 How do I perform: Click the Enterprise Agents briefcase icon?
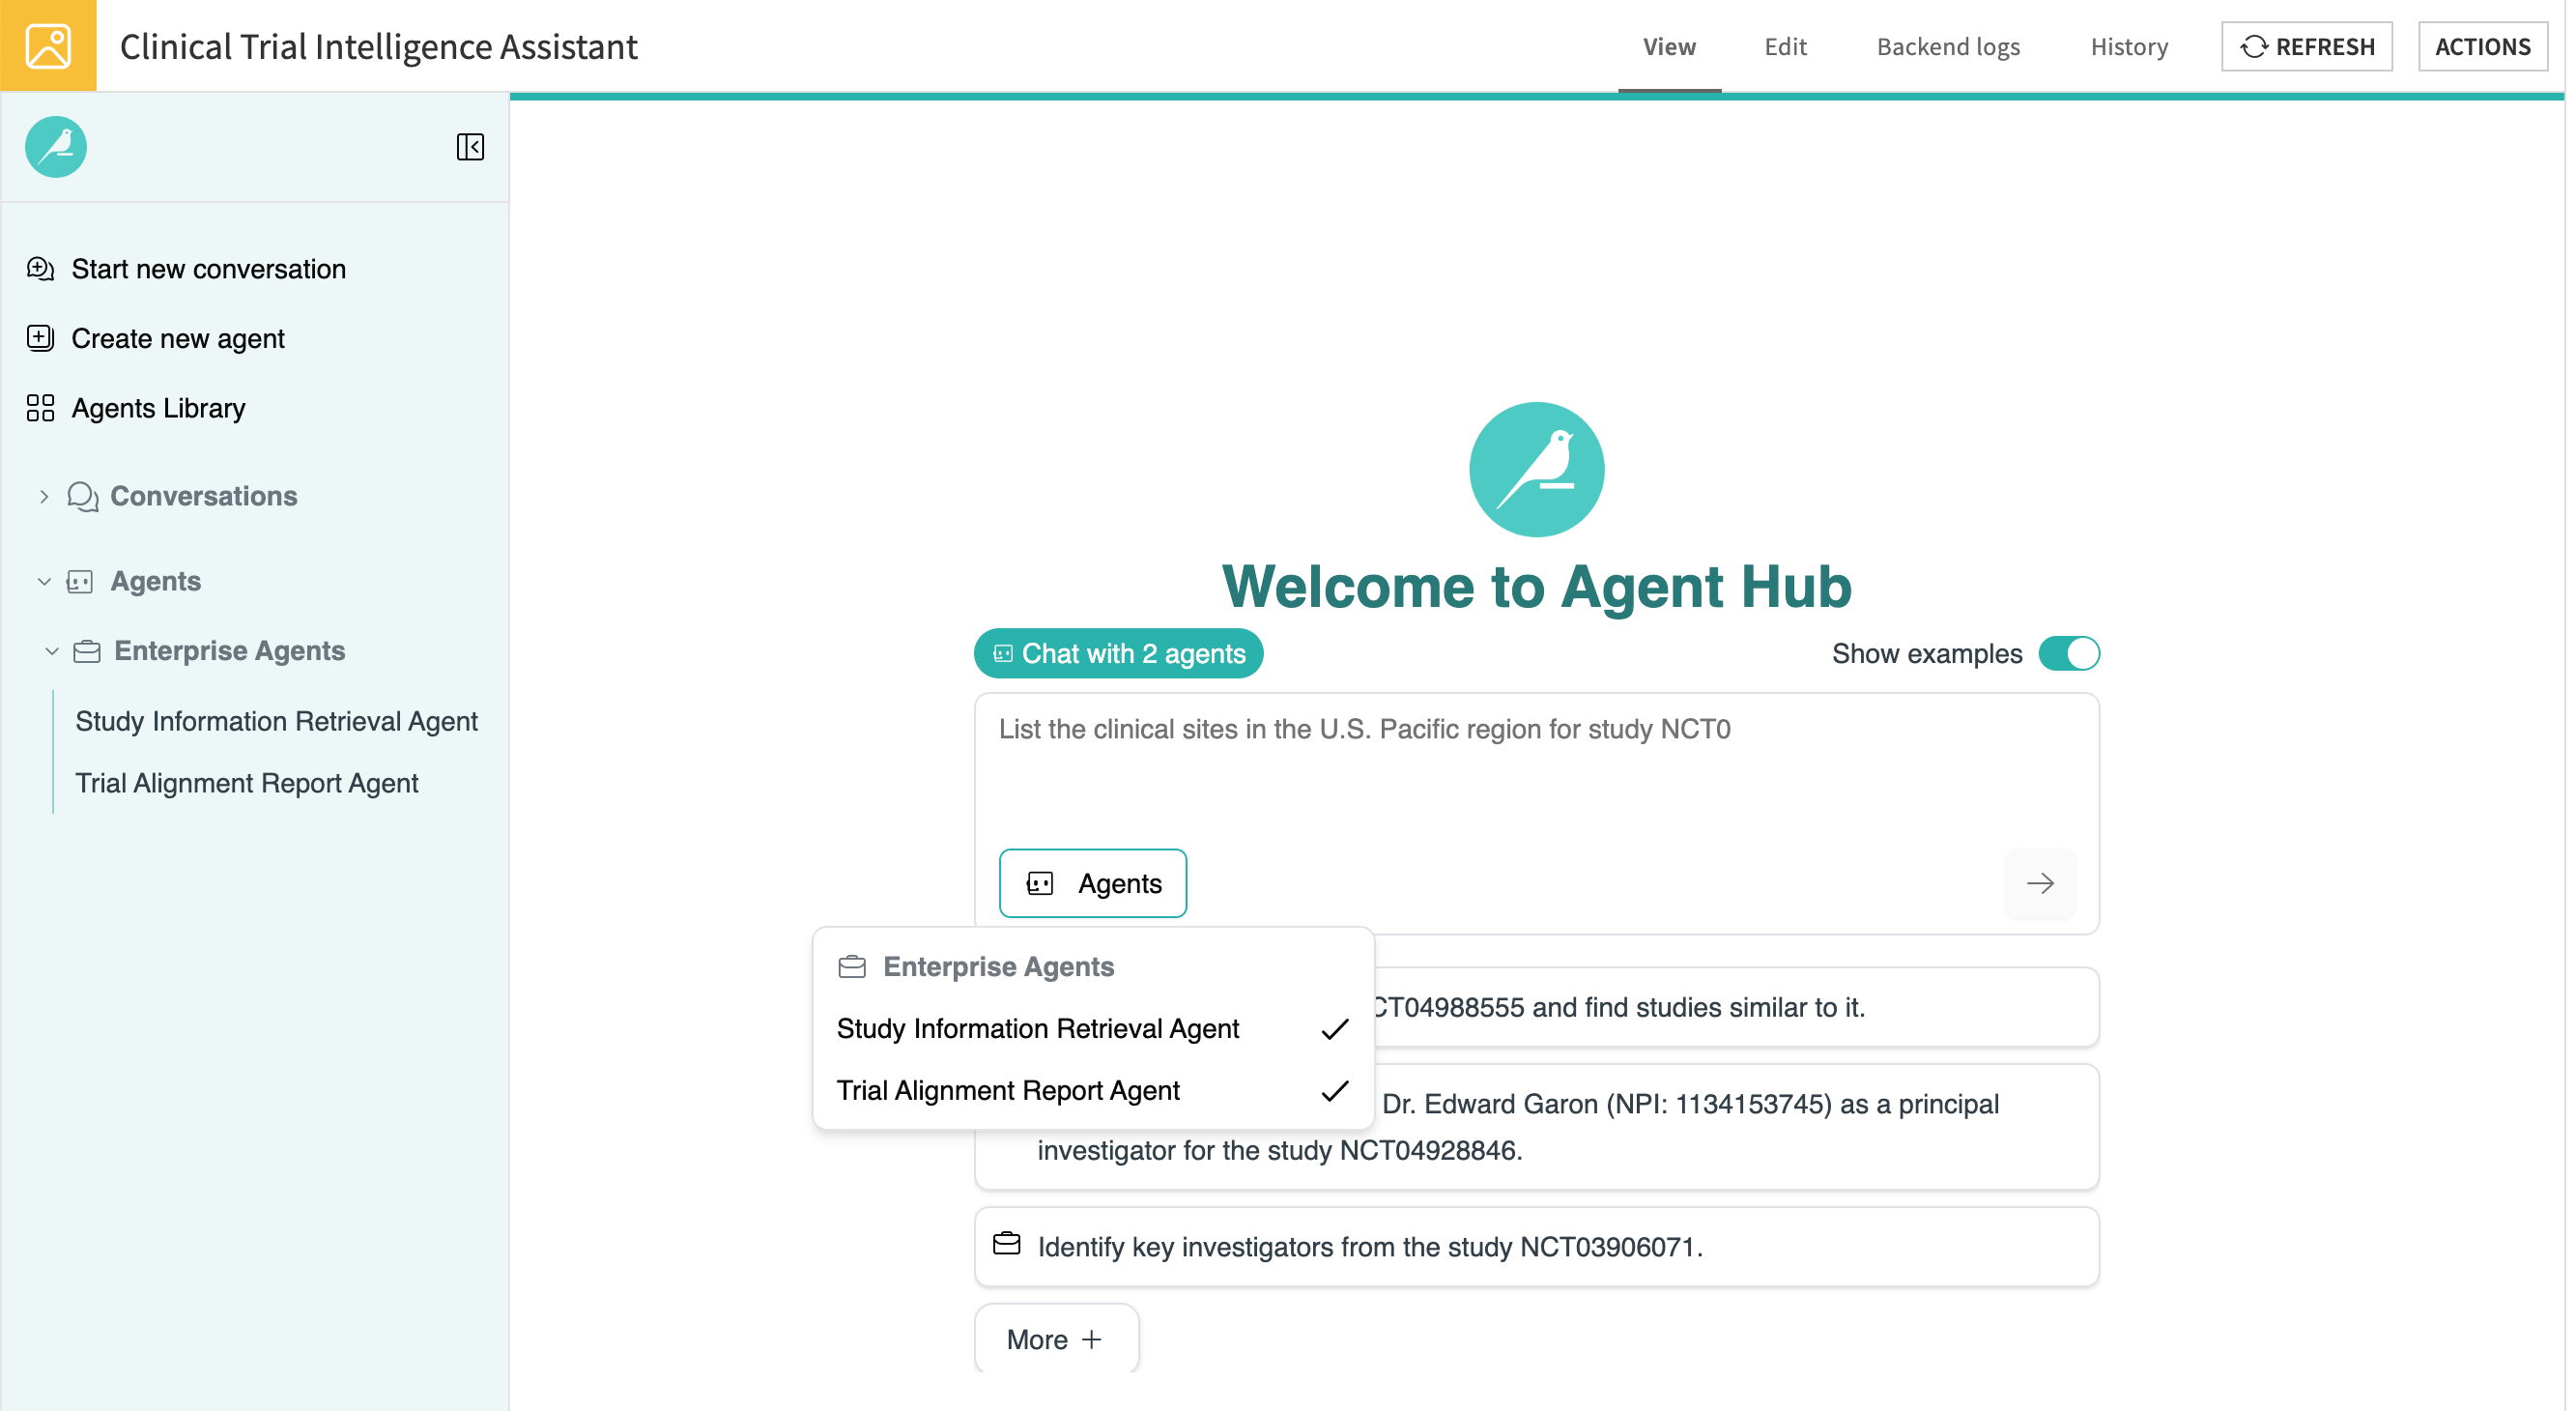[x=86, y=650]
